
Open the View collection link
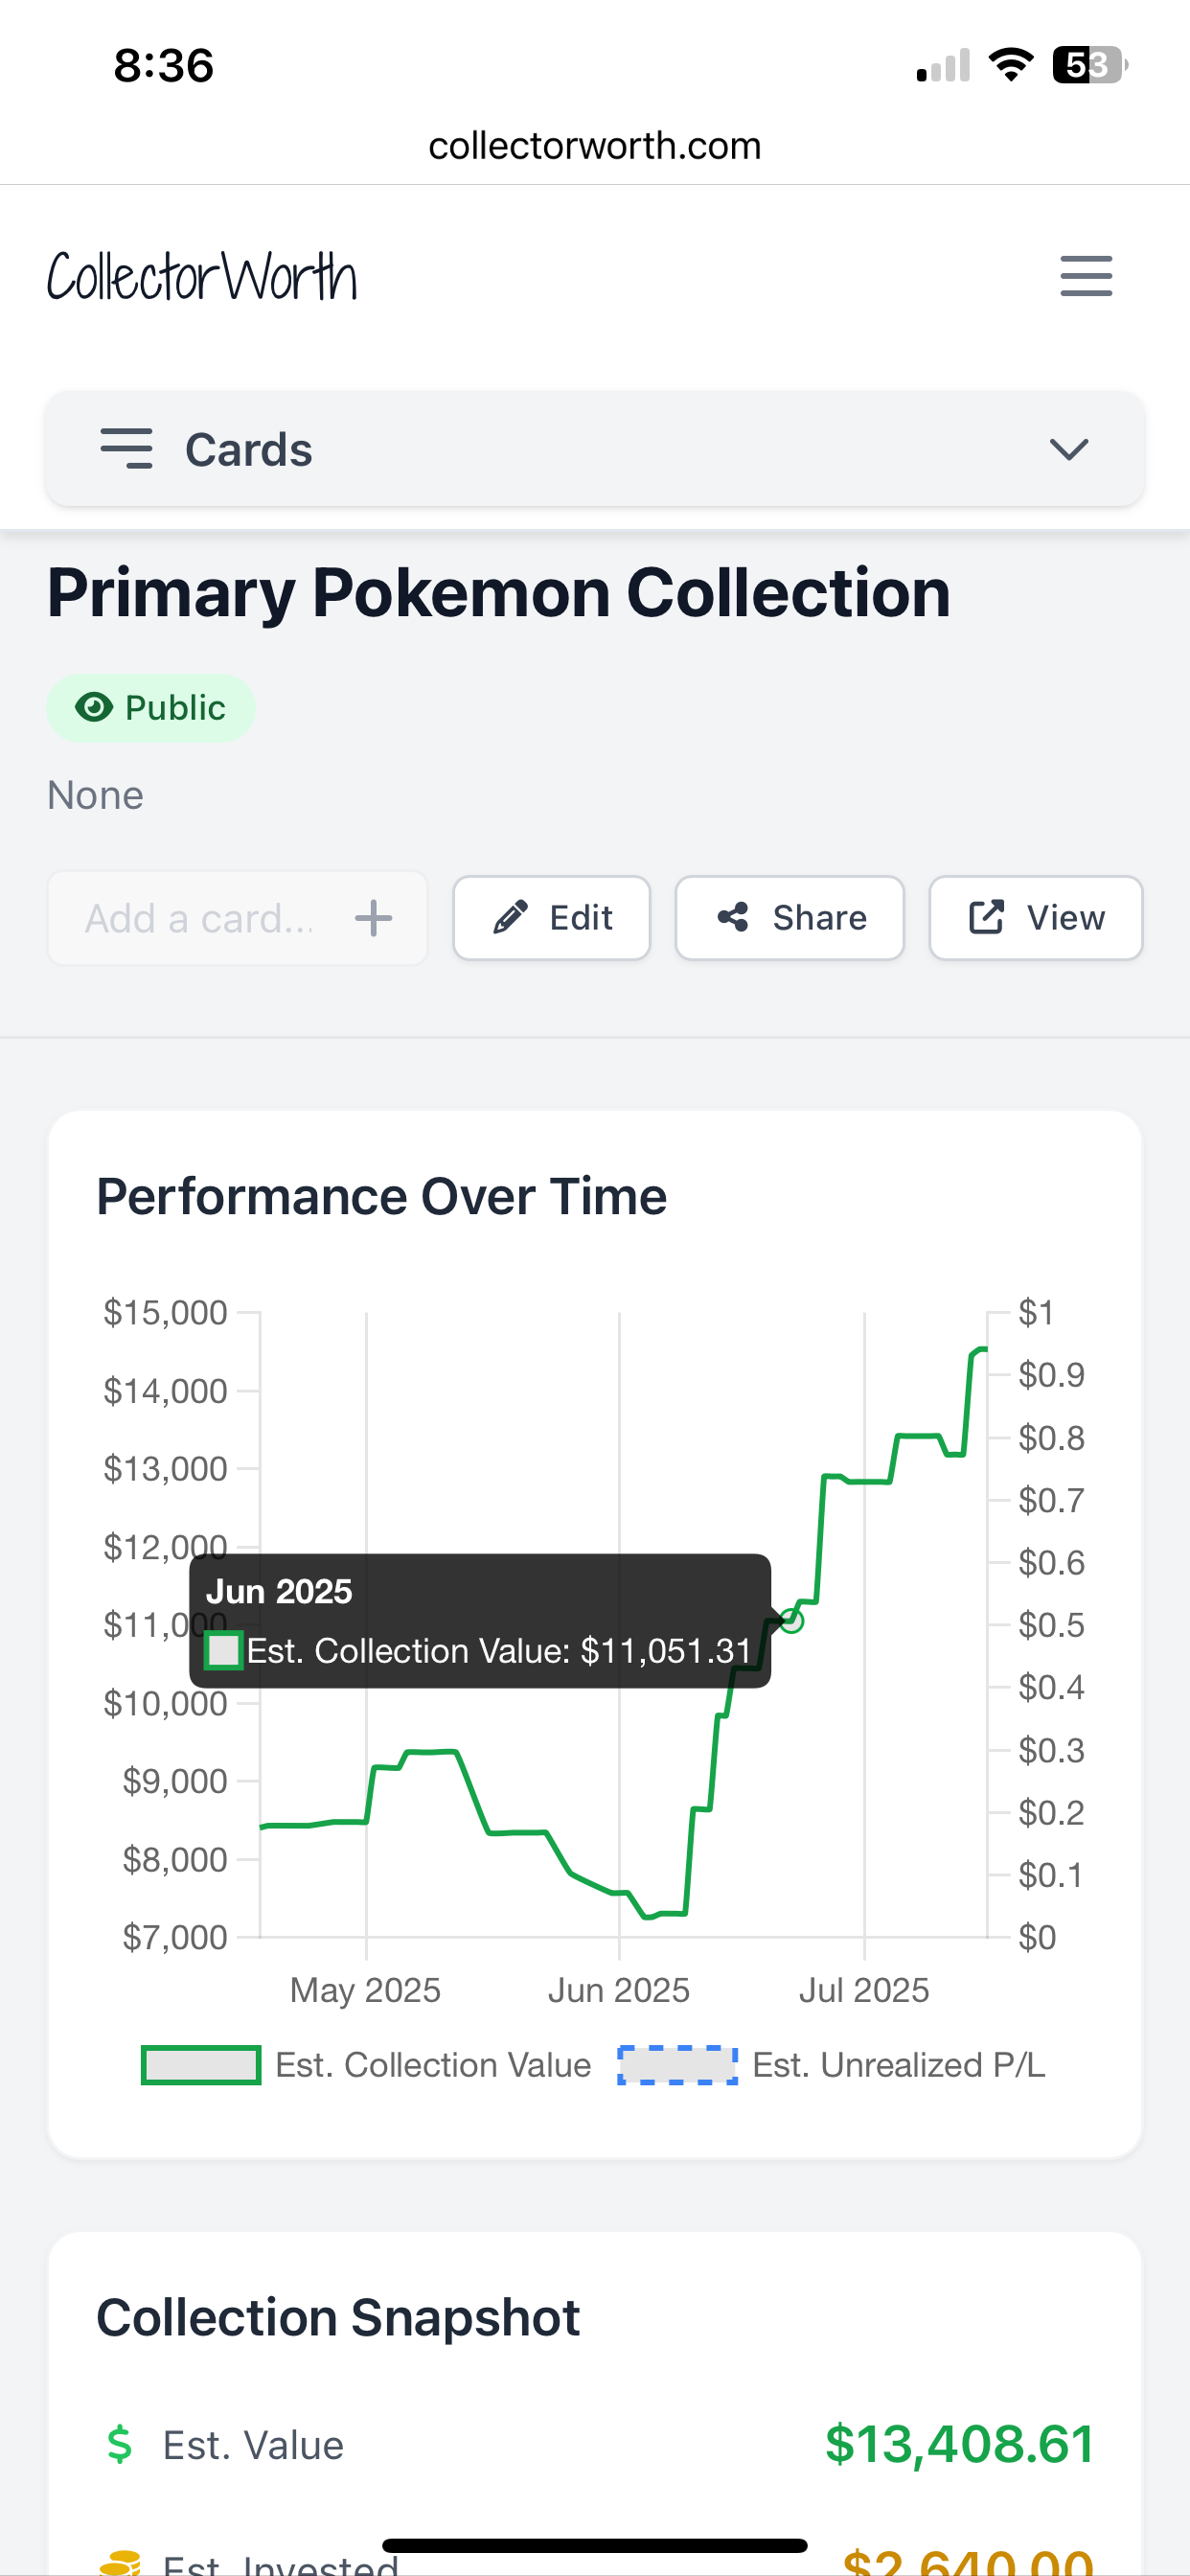tap(1036, 917)
